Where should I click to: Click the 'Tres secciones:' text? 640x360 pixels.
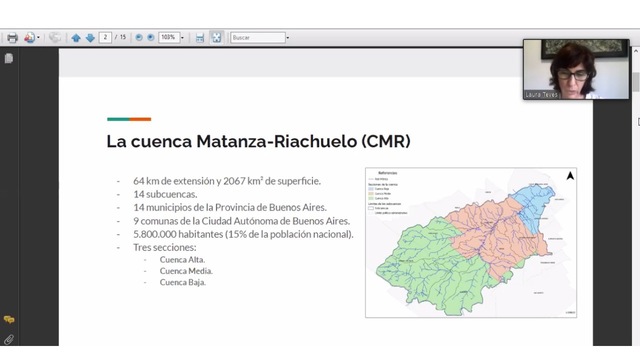[x=164, y=247]
